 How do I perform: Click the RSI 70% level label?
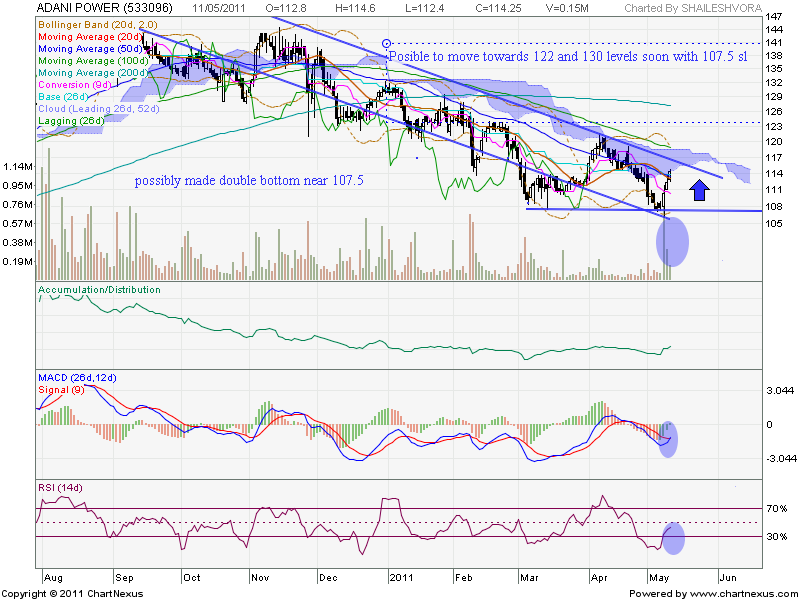coord(777,509)
